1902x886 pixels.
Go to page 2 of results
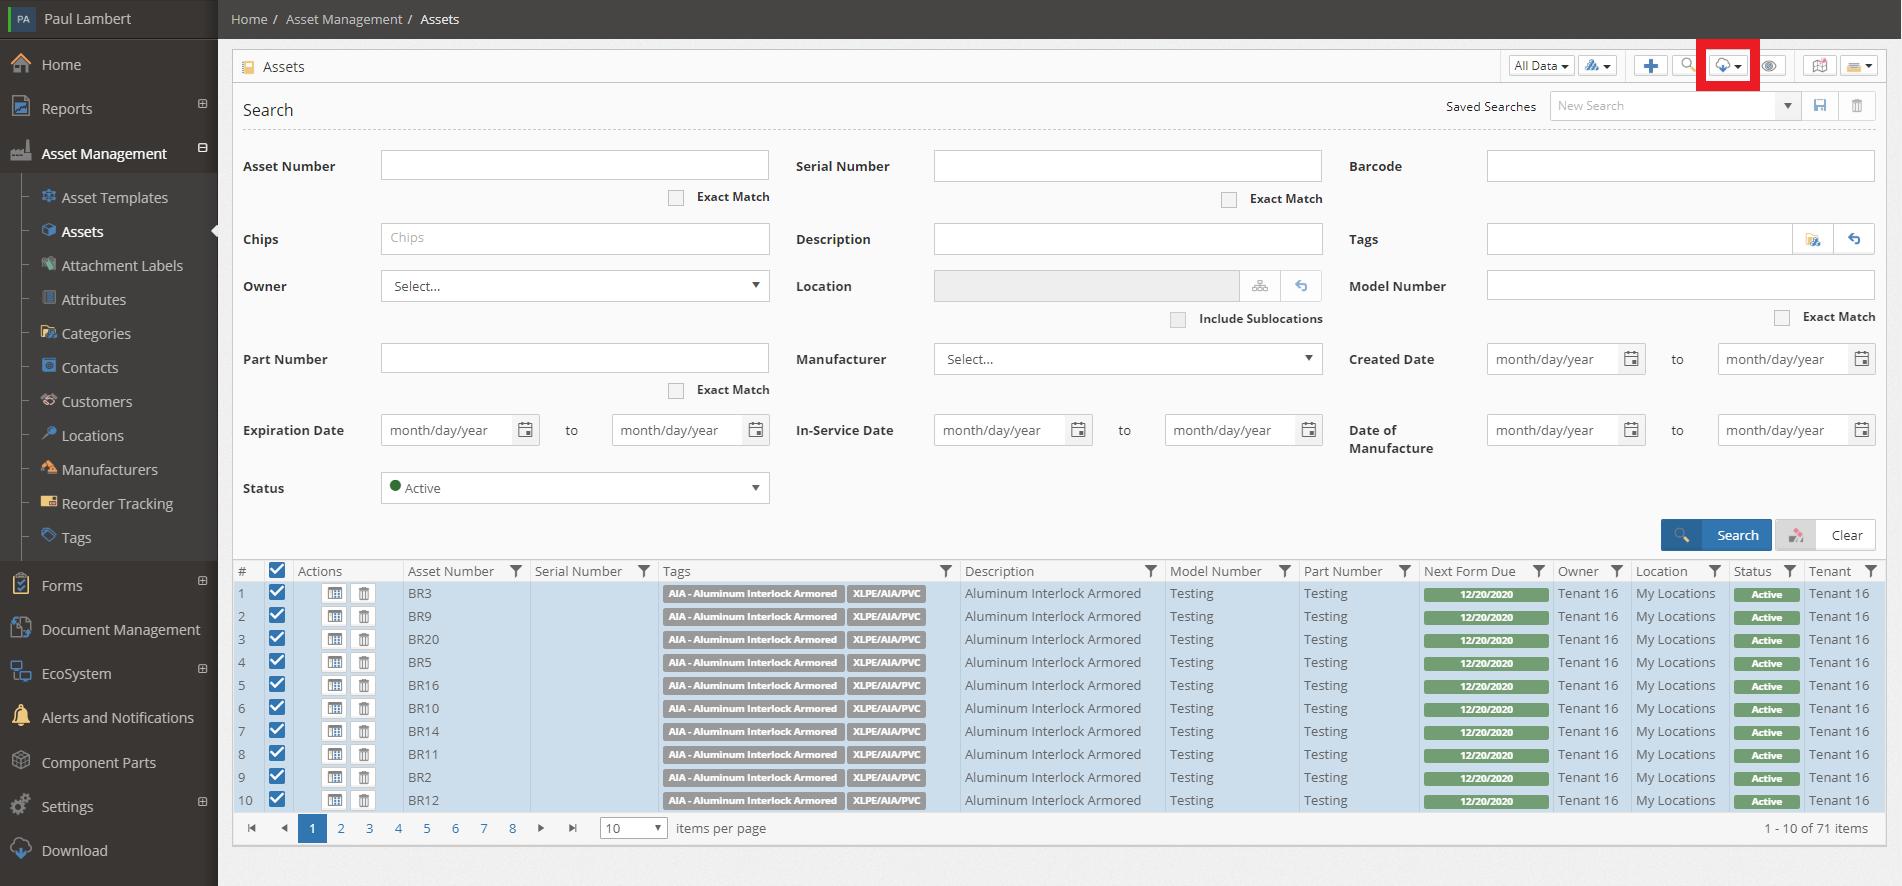[x=341, y=828]
